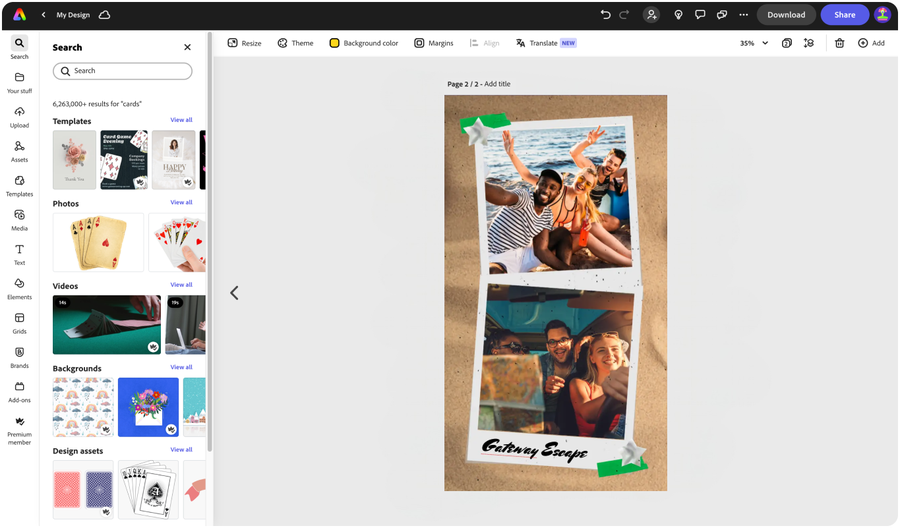900x528 pixels.
Task: Go to previous page with left chevron
Action: (234, 293)
